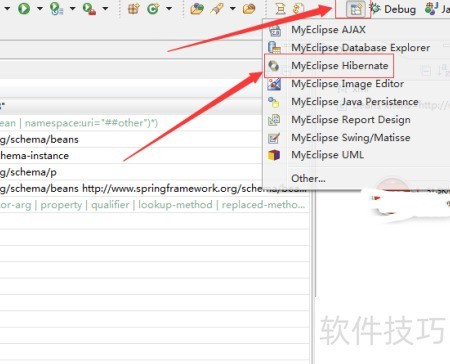
Task: Open the Run dropdown arrow
Action: click(x=40, y=8)
